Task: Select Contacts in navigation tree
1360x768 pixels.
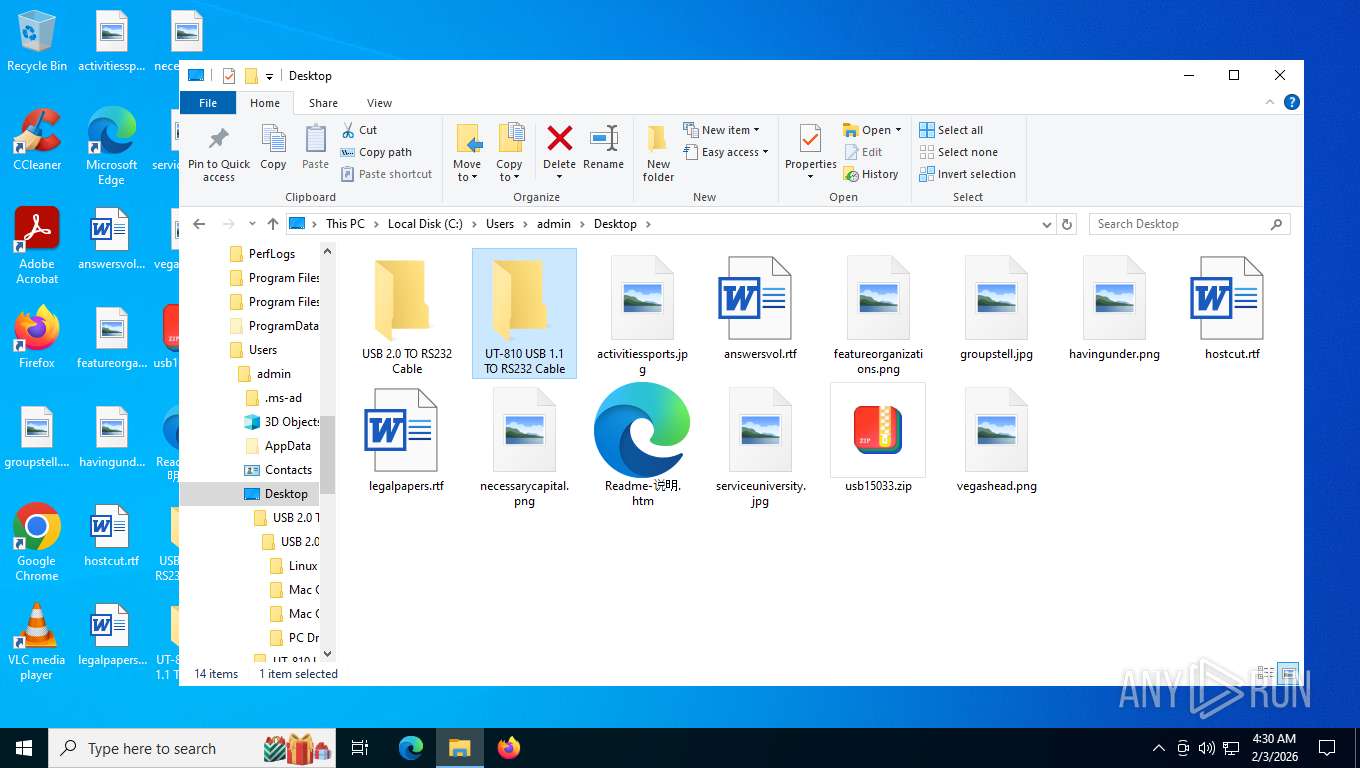Action: [288, 470]
